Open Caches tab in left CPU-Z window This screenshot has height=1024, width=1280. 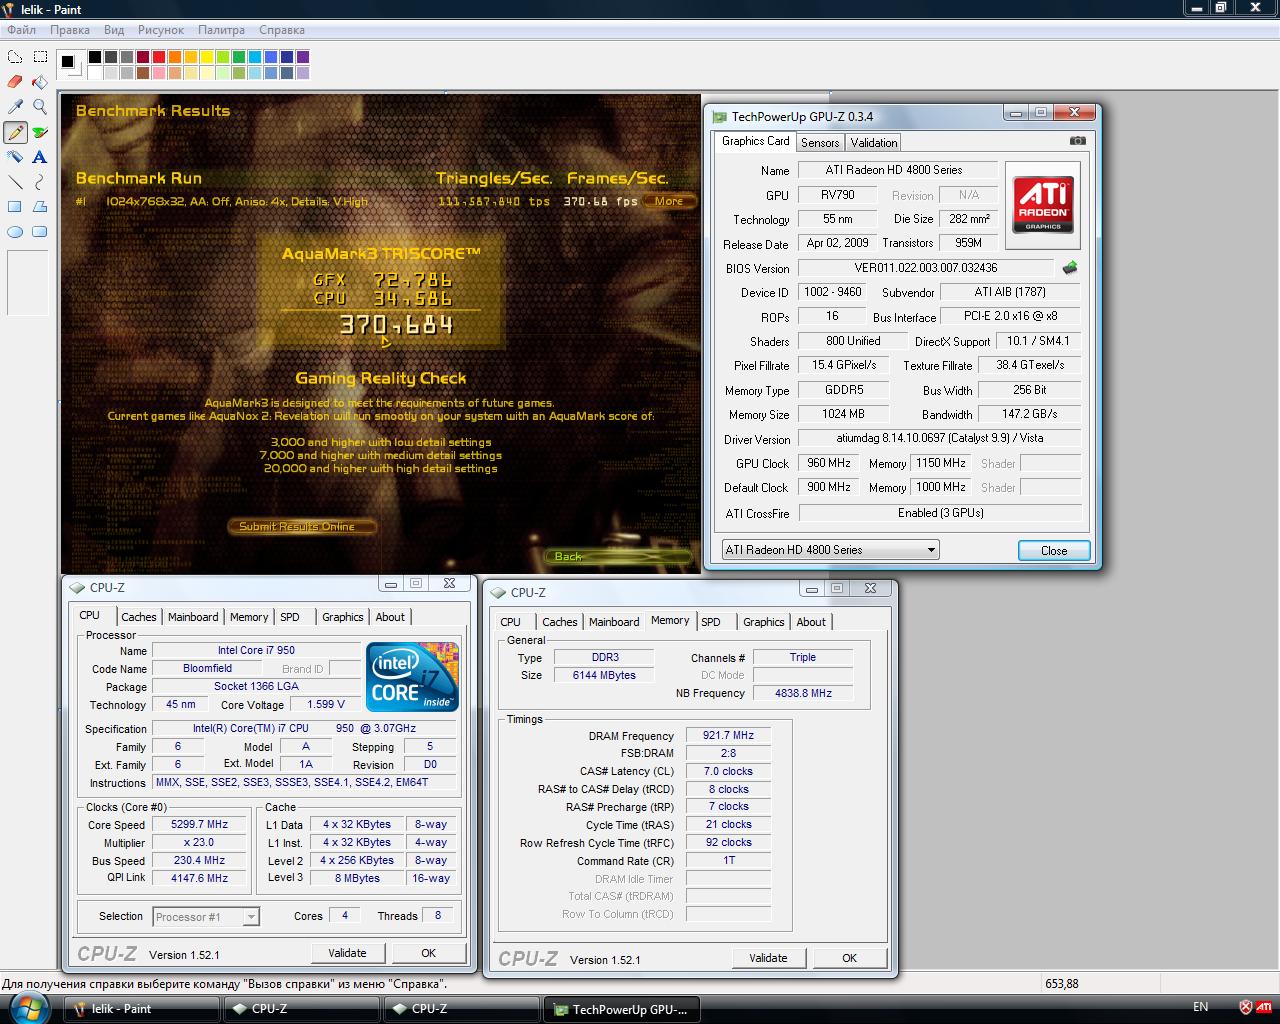139,617
